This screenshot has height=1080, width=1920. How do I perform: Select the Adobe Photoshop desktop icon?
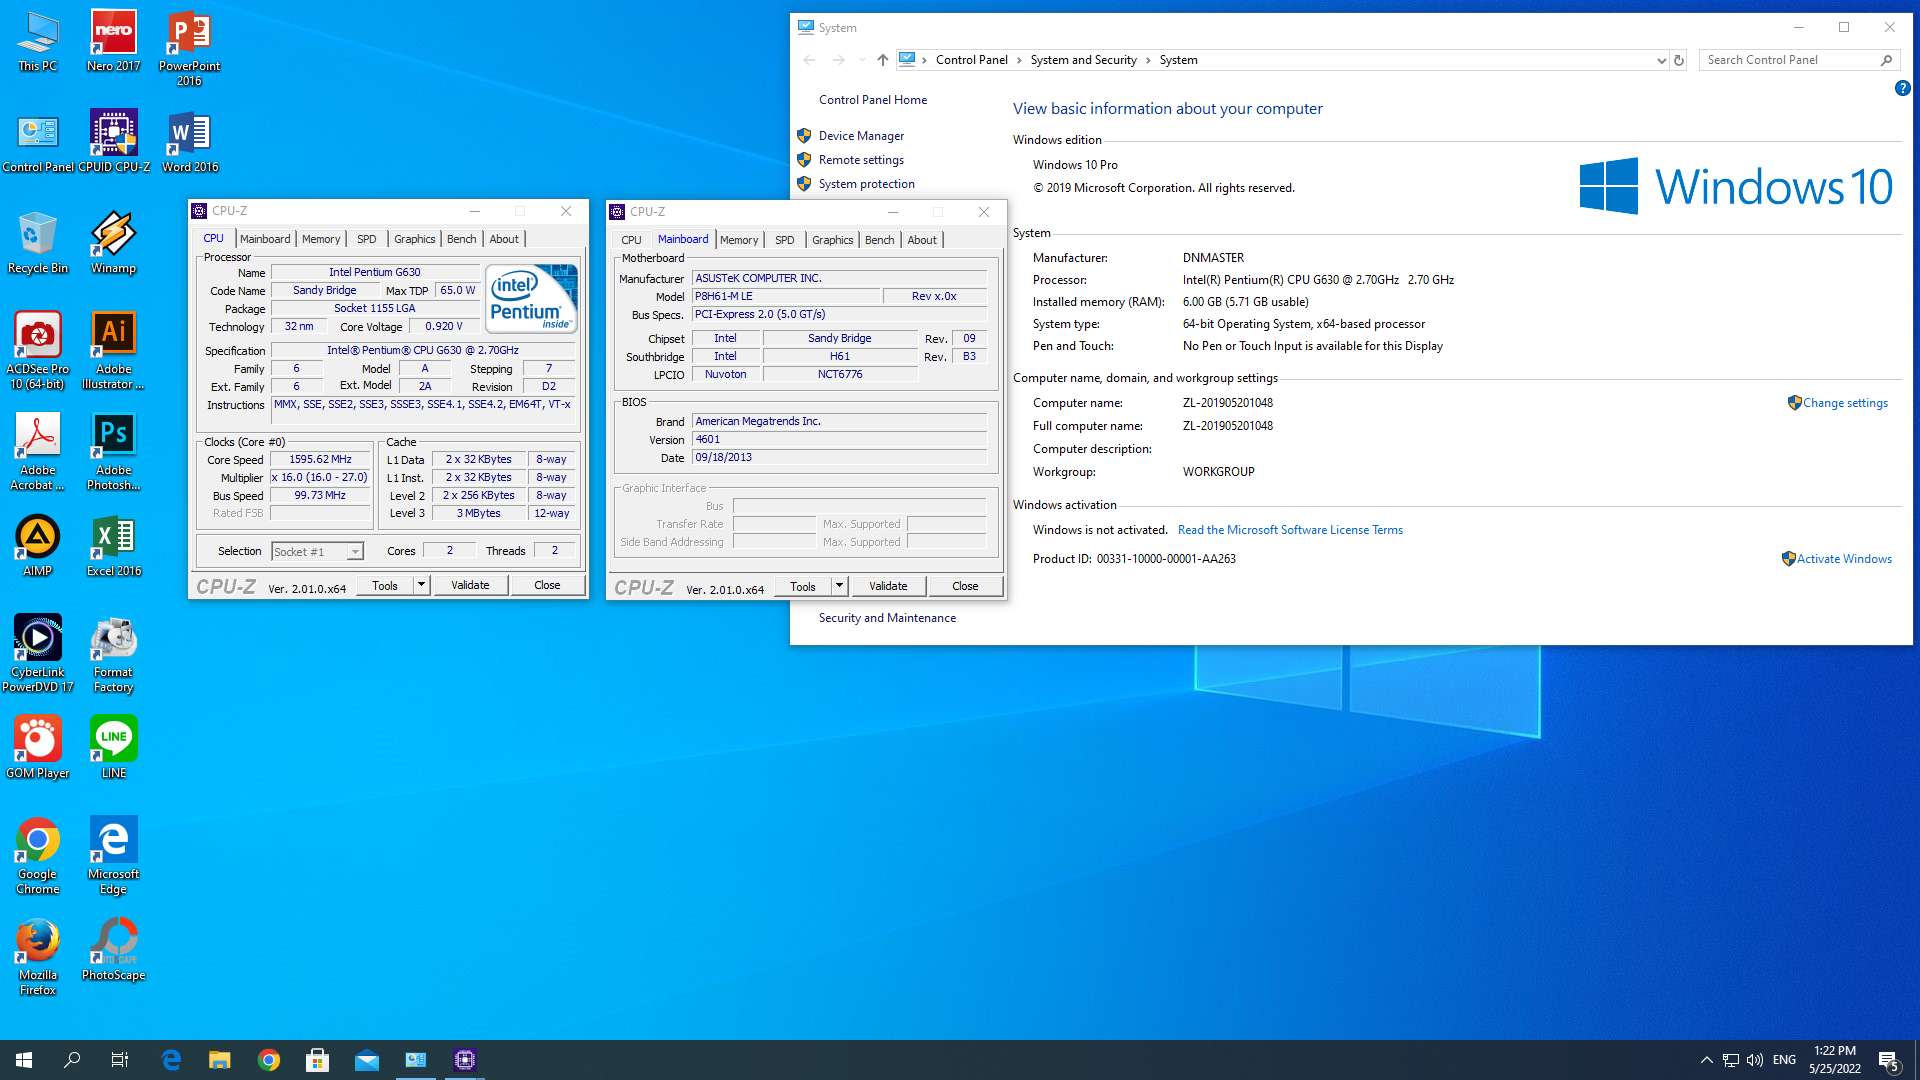click(113, 452)
